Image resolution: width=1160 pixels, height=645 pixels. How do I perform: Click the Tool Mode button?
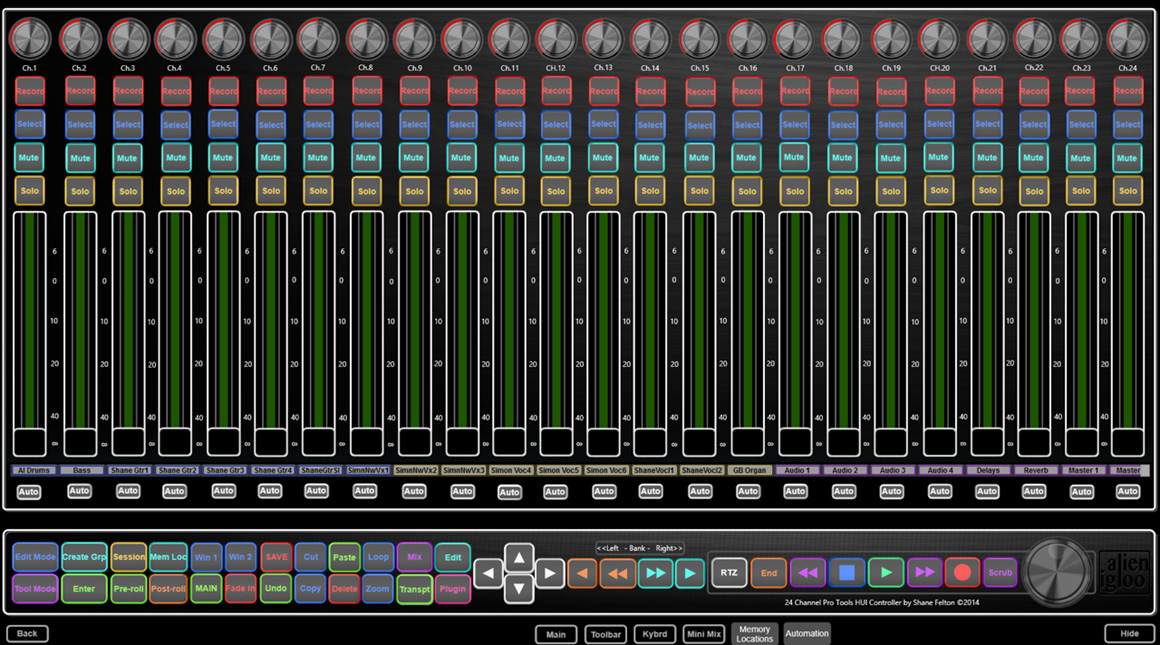pos(35,590)
